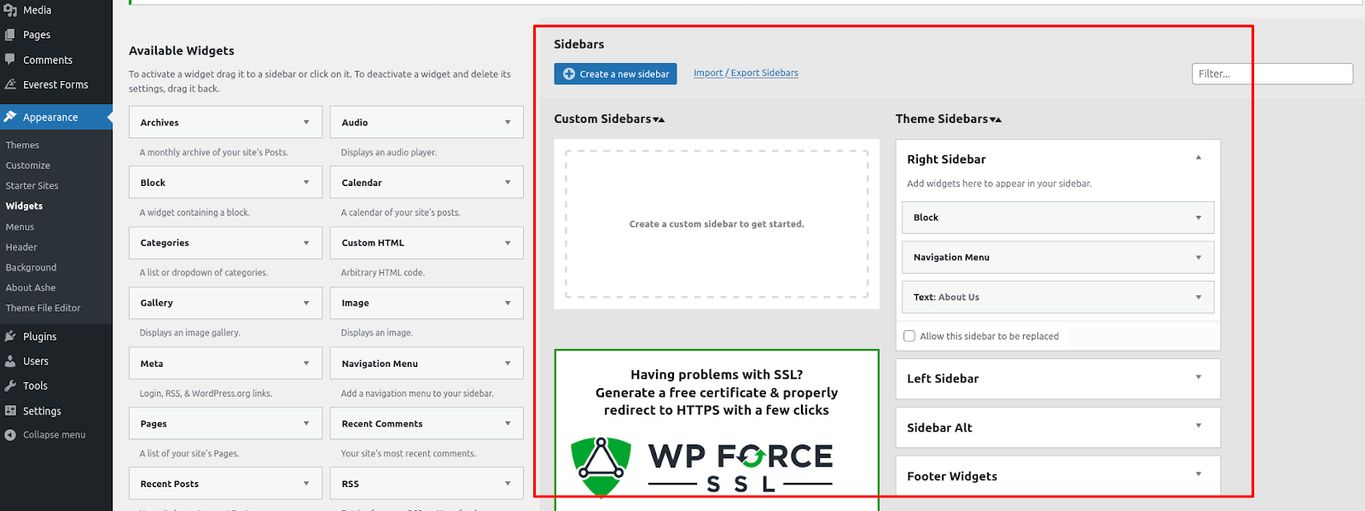Viewport: 1365px width, 511px height.
Task: Open Menus submenu item
Action: (x=20, y=227)
